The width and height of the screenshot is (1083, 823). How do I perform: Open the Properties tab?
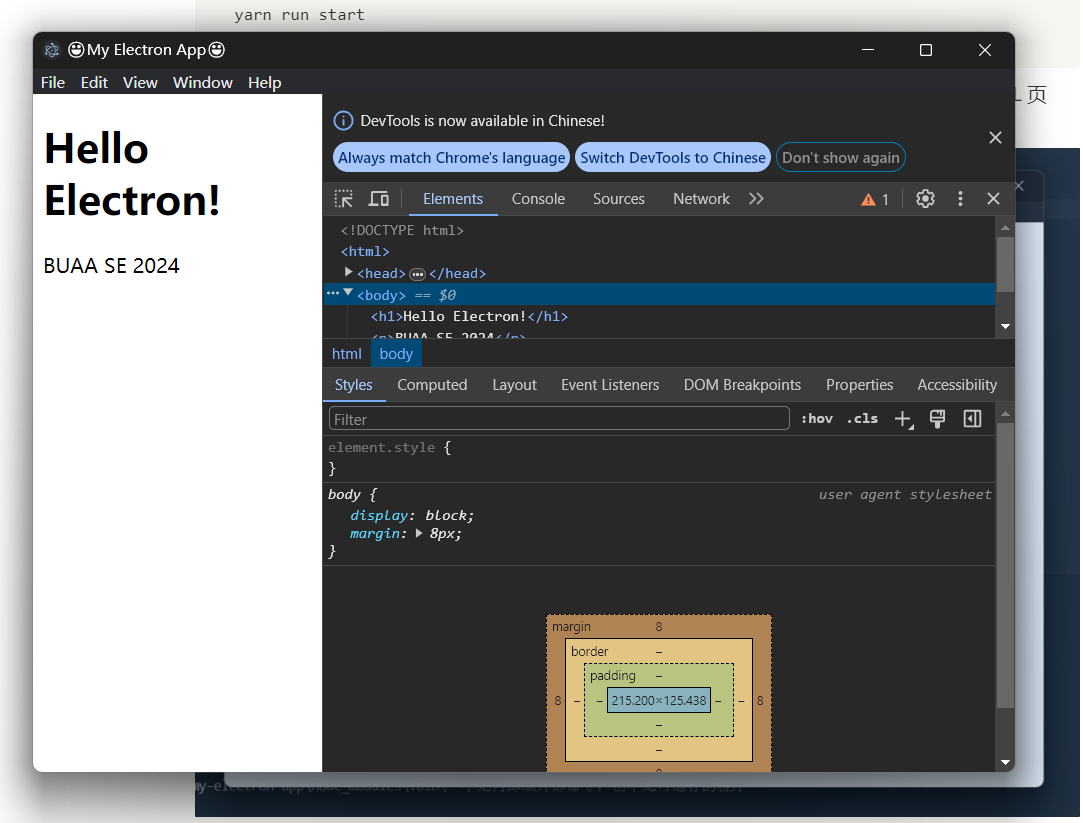[x=859, y=385]
